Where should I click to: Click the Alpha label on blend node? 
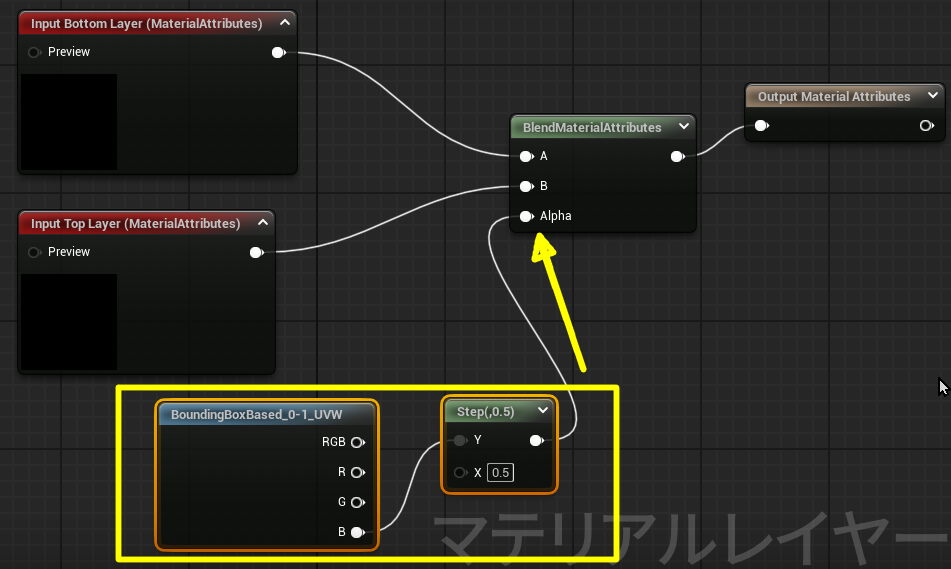[x=556, y=215]
